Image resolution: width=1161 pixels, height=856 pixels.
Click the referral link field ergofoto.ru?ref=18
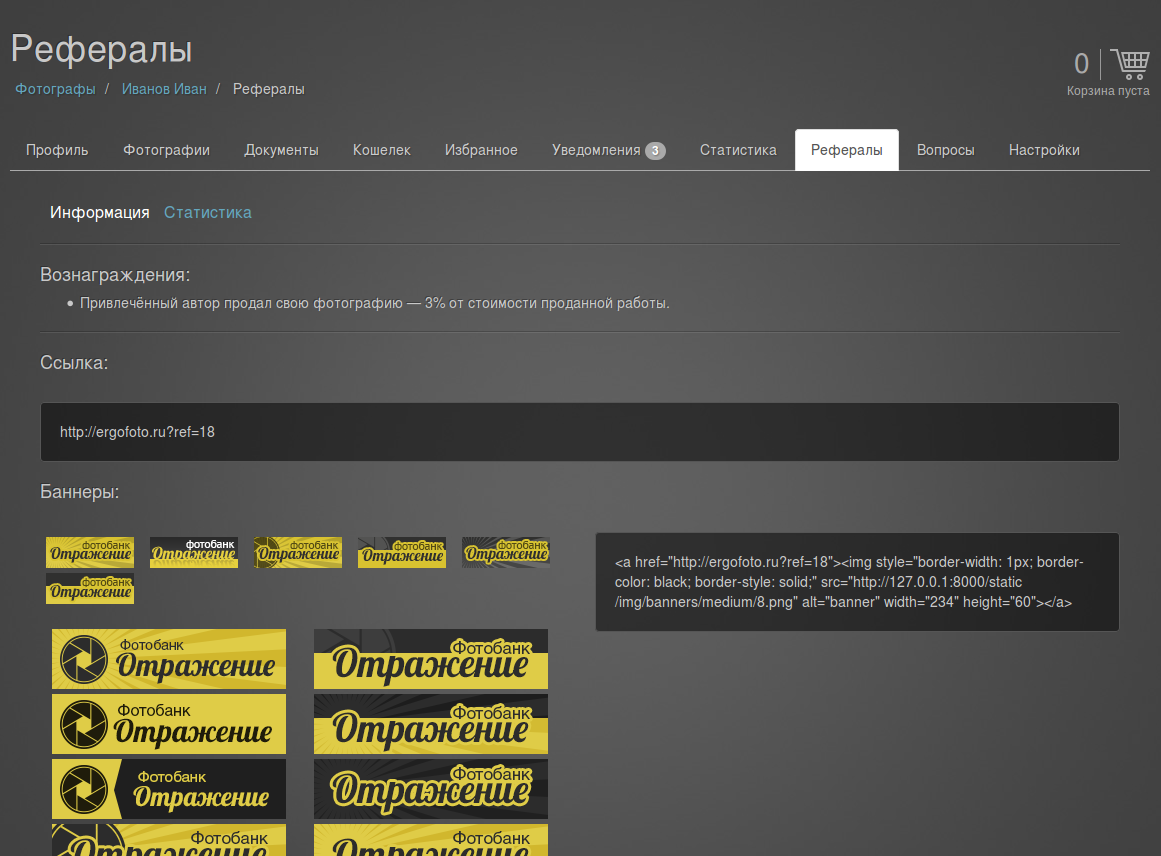[x=579, y=432]
